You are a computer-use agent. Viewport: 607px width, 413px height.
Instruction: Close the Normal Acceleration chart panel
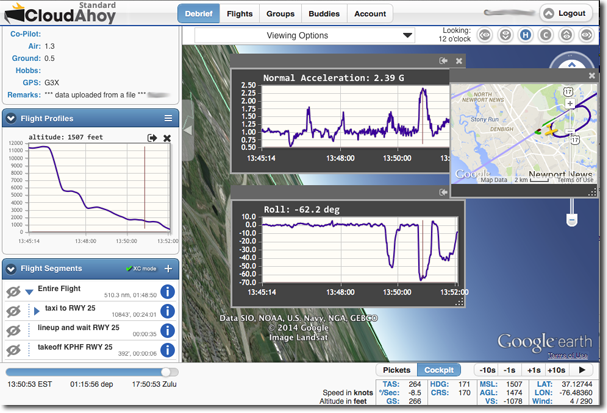coord(459,61)
